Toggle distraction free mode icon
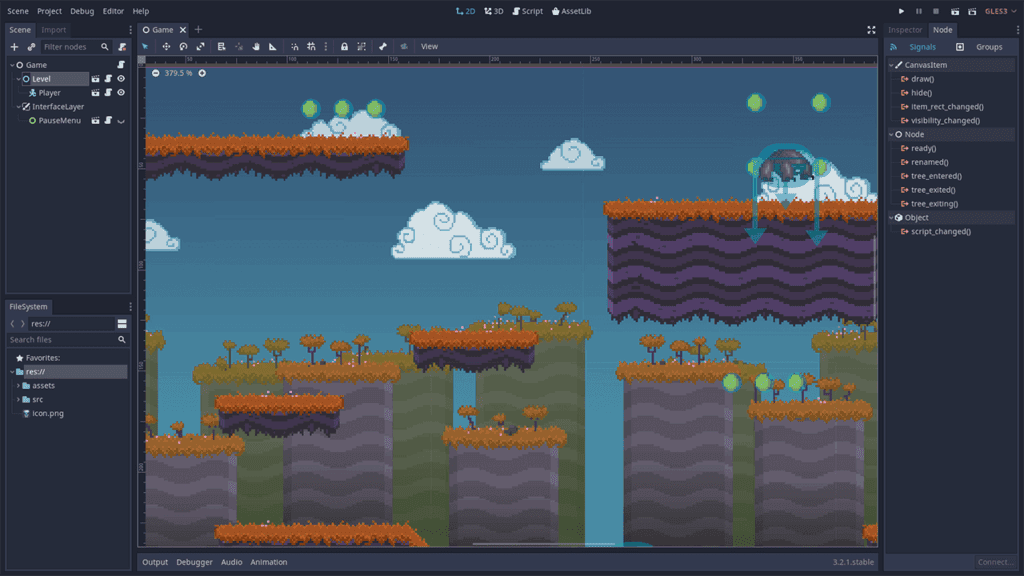This screenshot has height=576, width=1024. coord(871,30)
